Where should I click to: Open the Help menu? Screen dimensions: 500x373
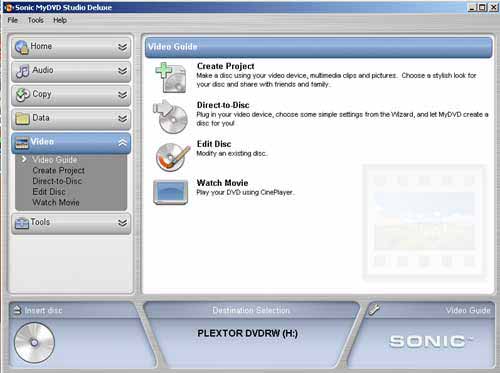[x=60, y=20]
